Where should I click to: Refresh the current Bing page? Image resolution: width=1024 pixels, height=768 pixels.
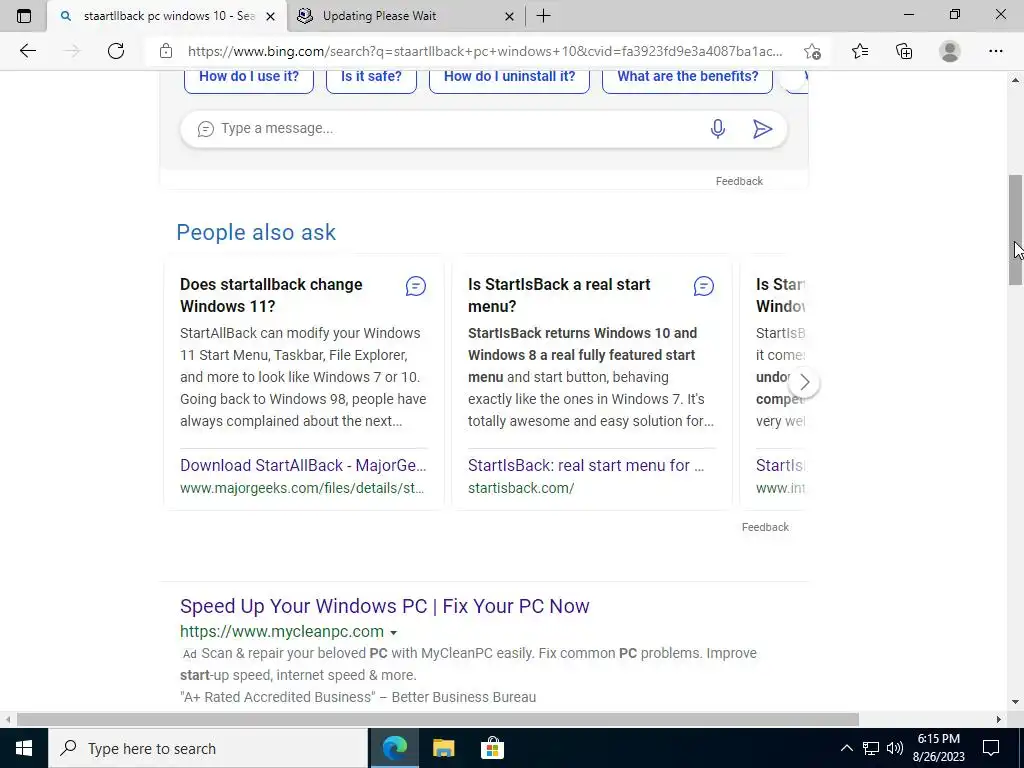click(116, 51)
